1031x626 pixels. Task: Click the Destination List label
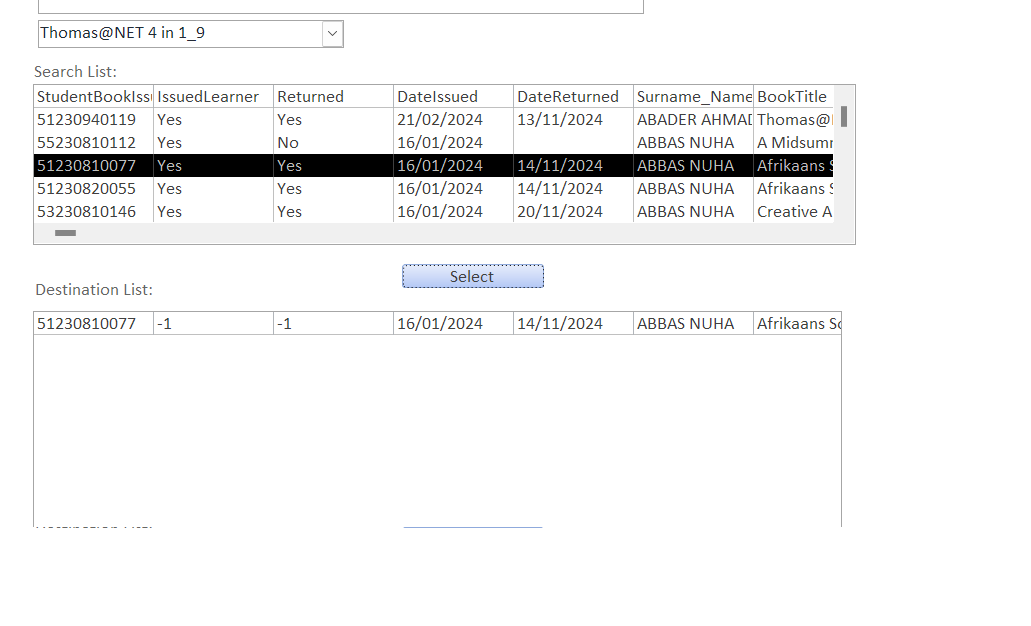(93, 290)
